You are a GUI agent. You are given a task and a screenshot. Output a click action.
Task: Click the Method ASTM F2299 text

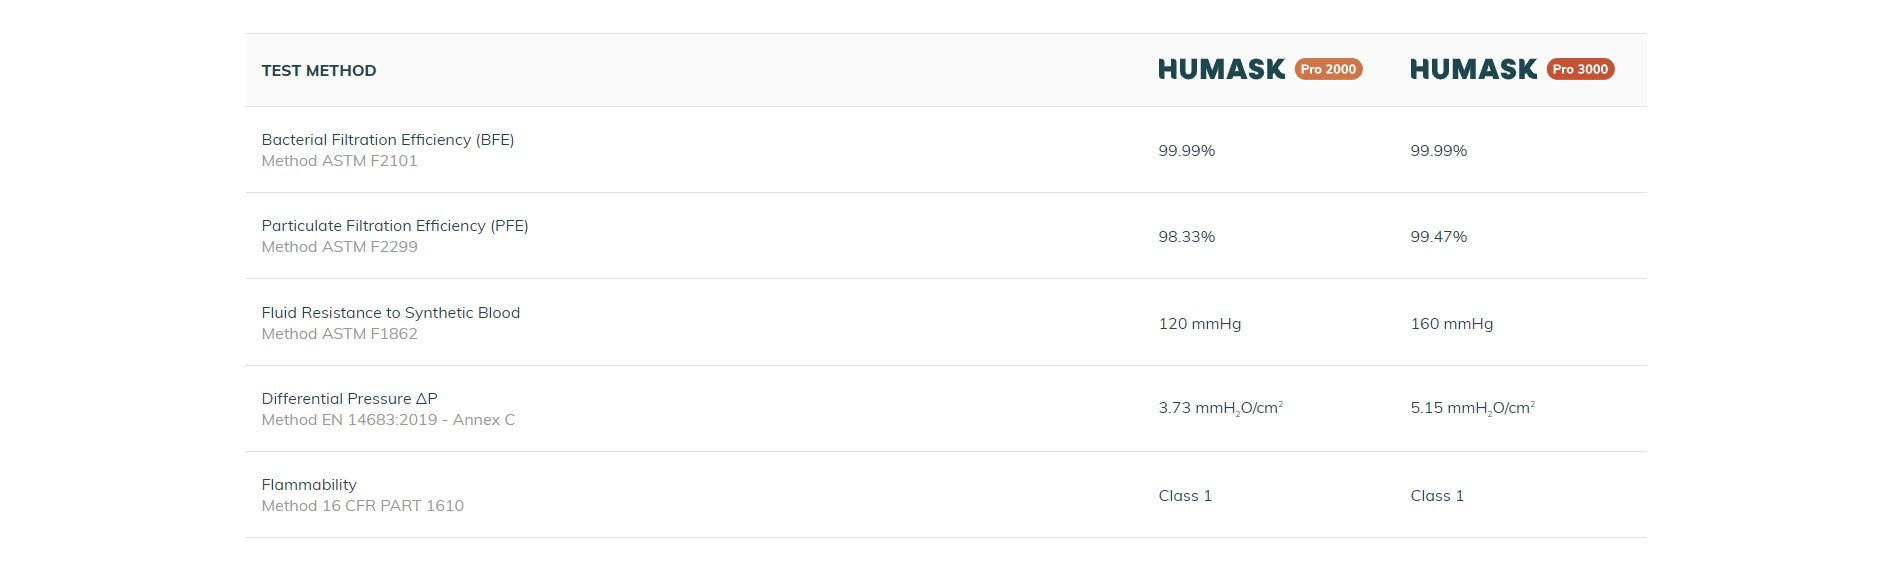339,247
